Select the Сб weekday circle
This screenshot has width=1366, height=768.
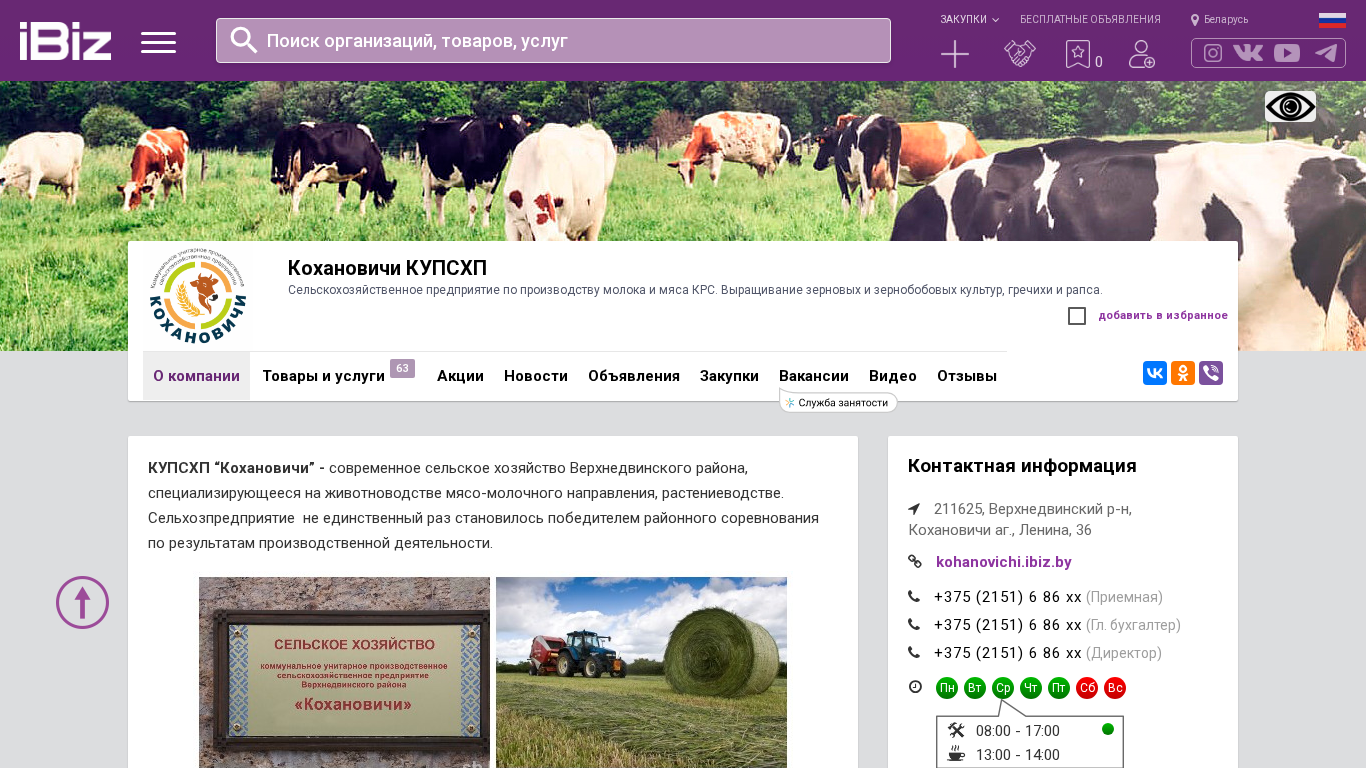point(1087,688)
